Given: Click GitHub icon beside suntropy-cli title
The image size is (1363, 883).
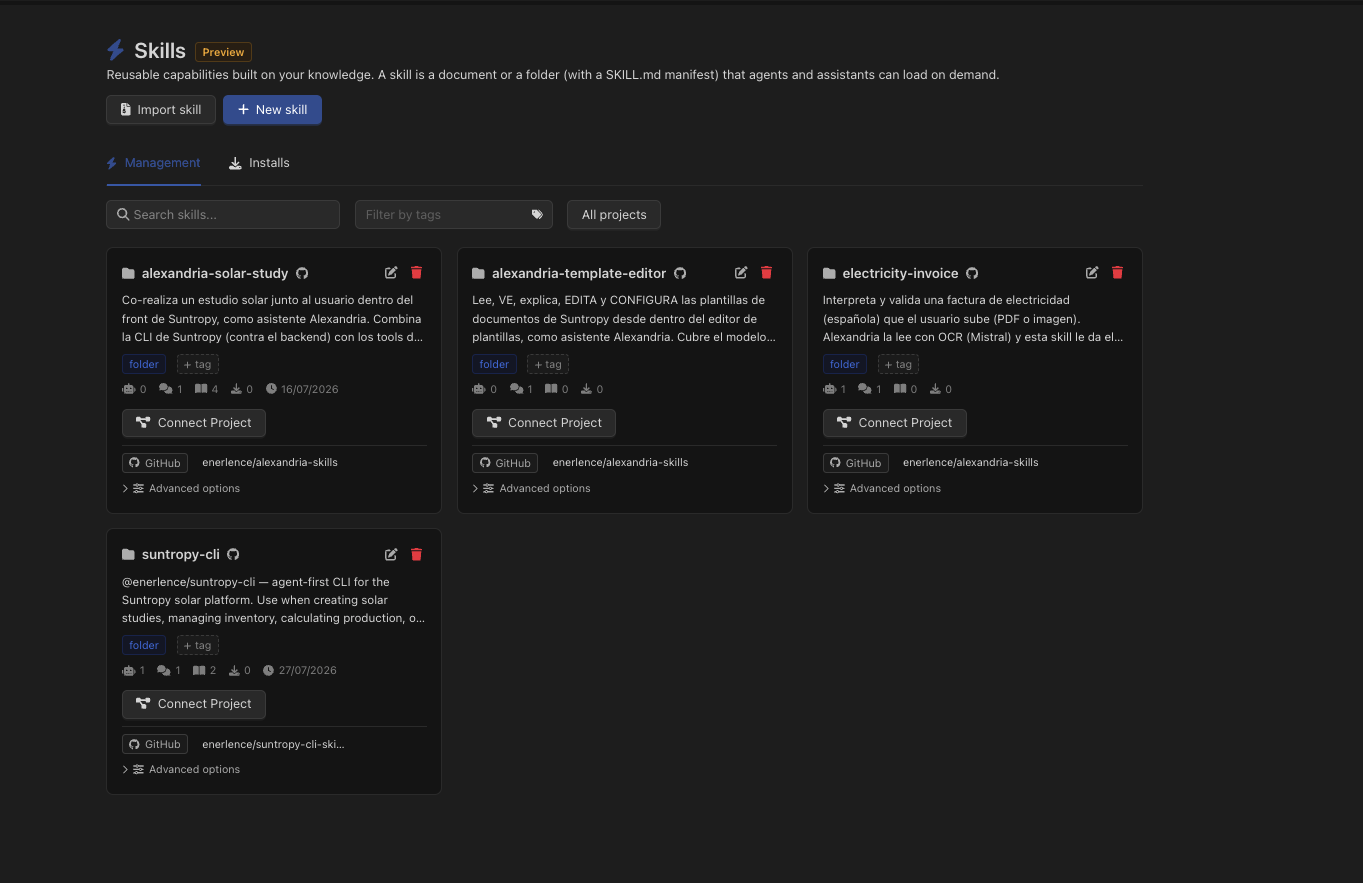Looking at the screenshot, I should 233,554.
